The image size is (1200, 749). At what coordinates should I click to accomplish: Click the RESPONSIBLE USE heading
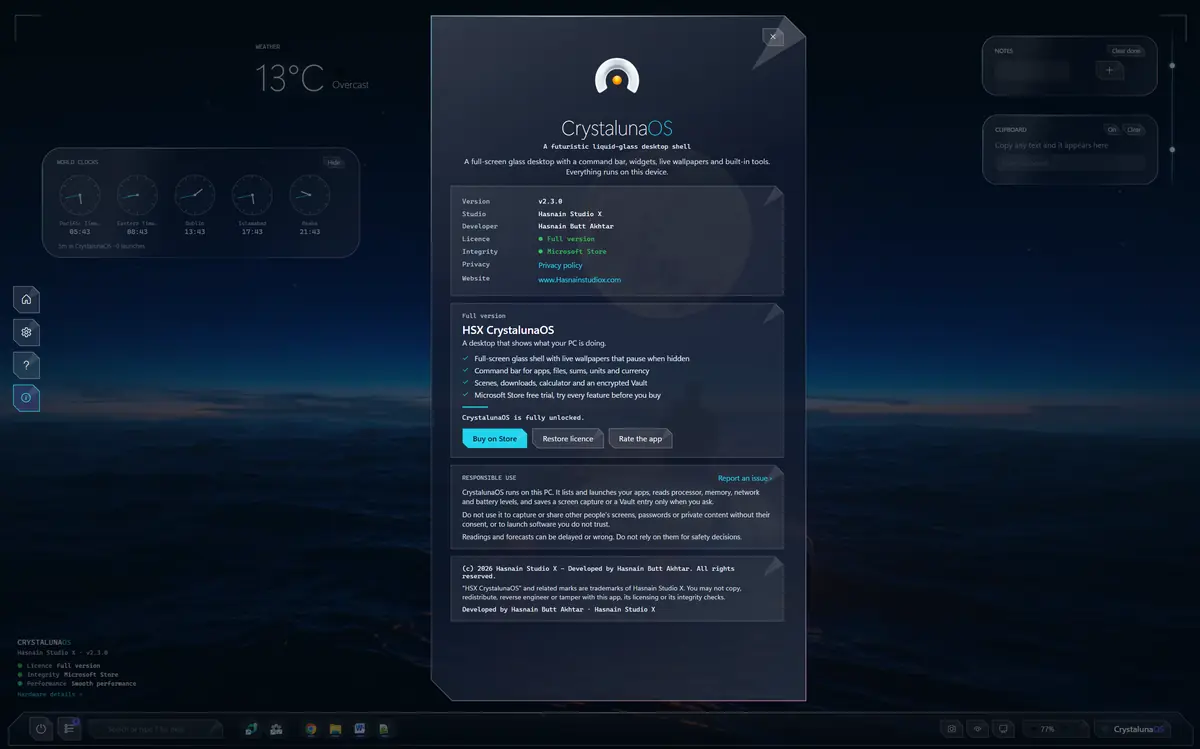[x=489, y=478]
